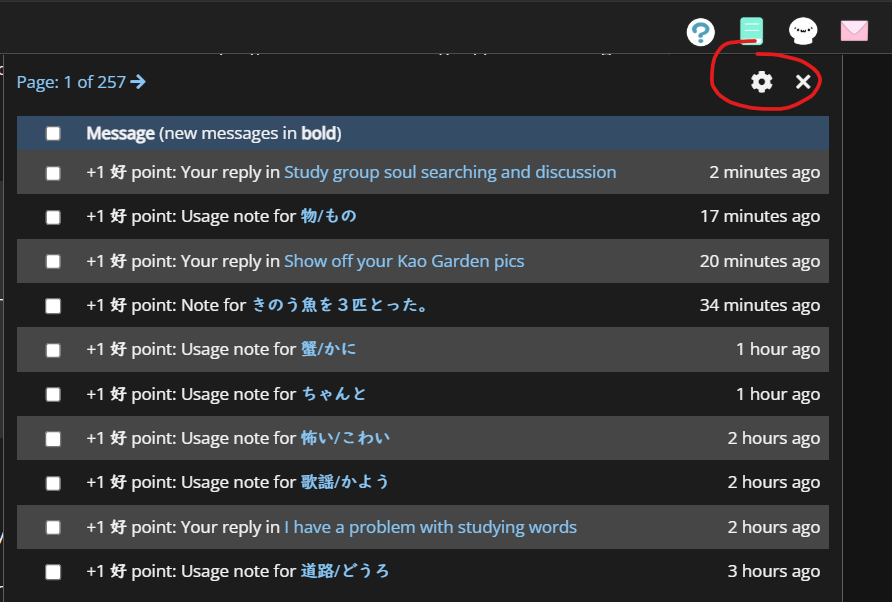Visit the 怖い/こわい word link

point(345,438)
